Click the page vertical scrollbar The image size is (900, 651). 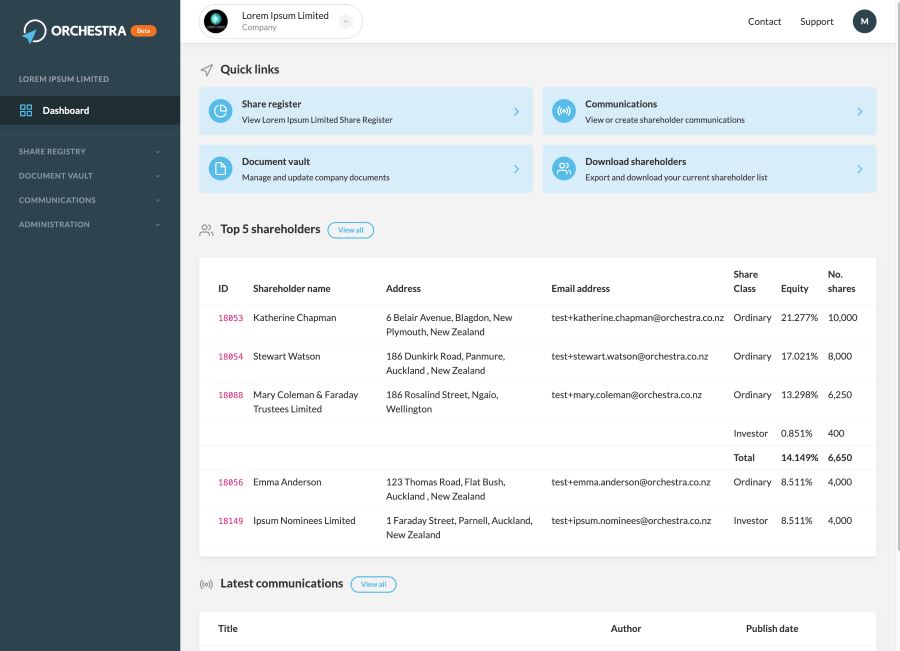897,276
